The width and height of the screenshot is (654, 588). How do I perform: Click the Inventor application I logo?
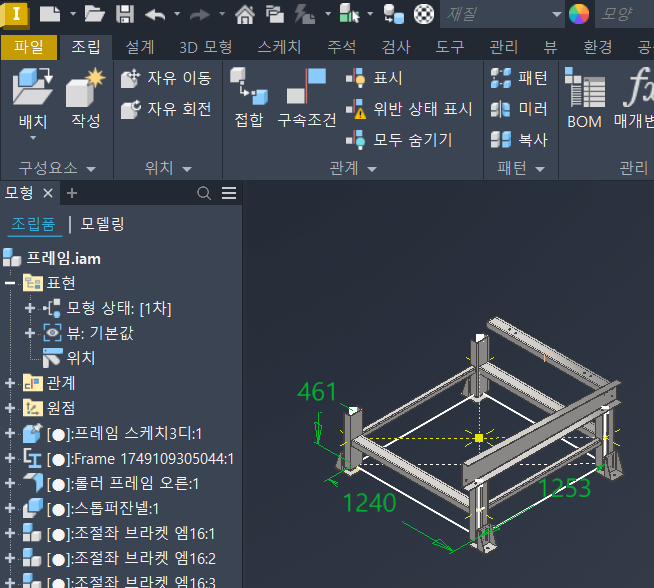click(15, 15)
